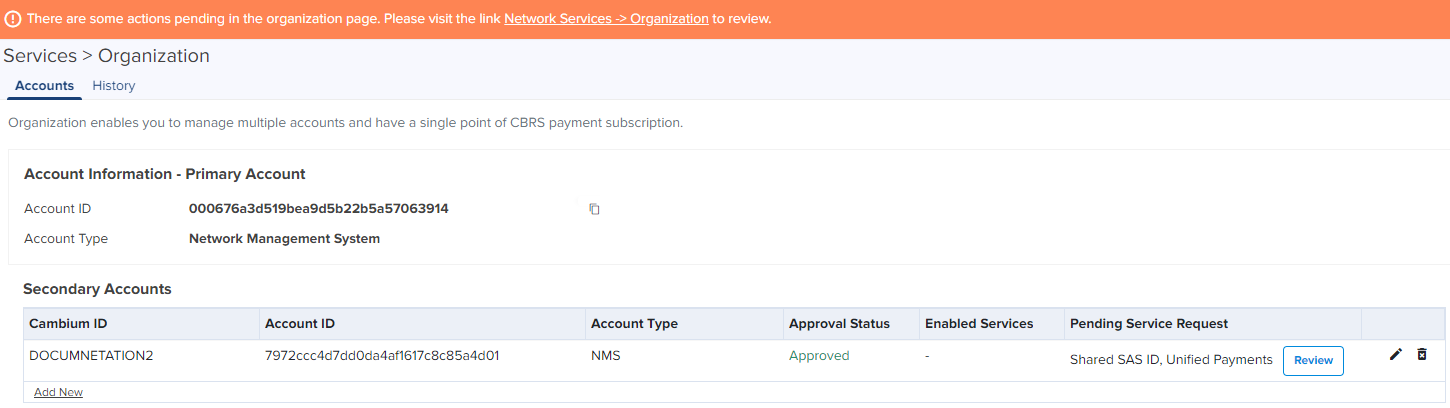Click the Approval Status column header
This screenshot has height=408, width=1450.
839,324
